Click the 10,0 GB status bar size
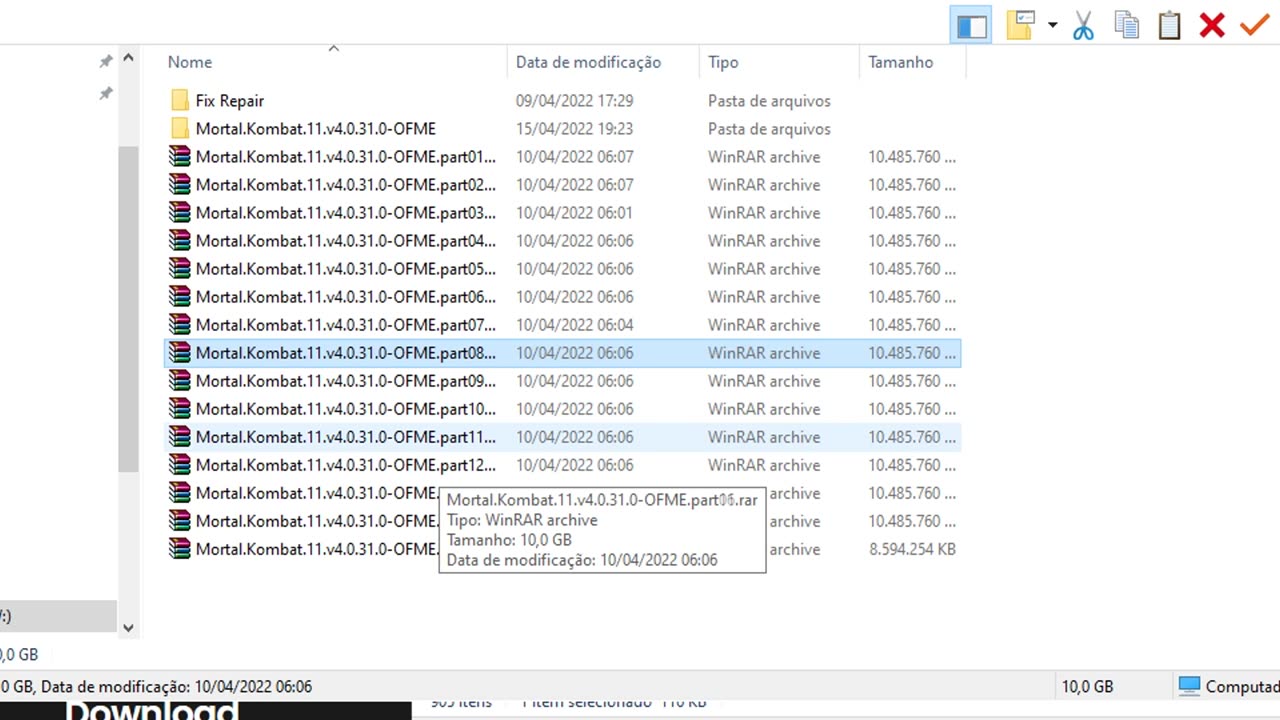1280x720 pixels. tap(1087, 686)
